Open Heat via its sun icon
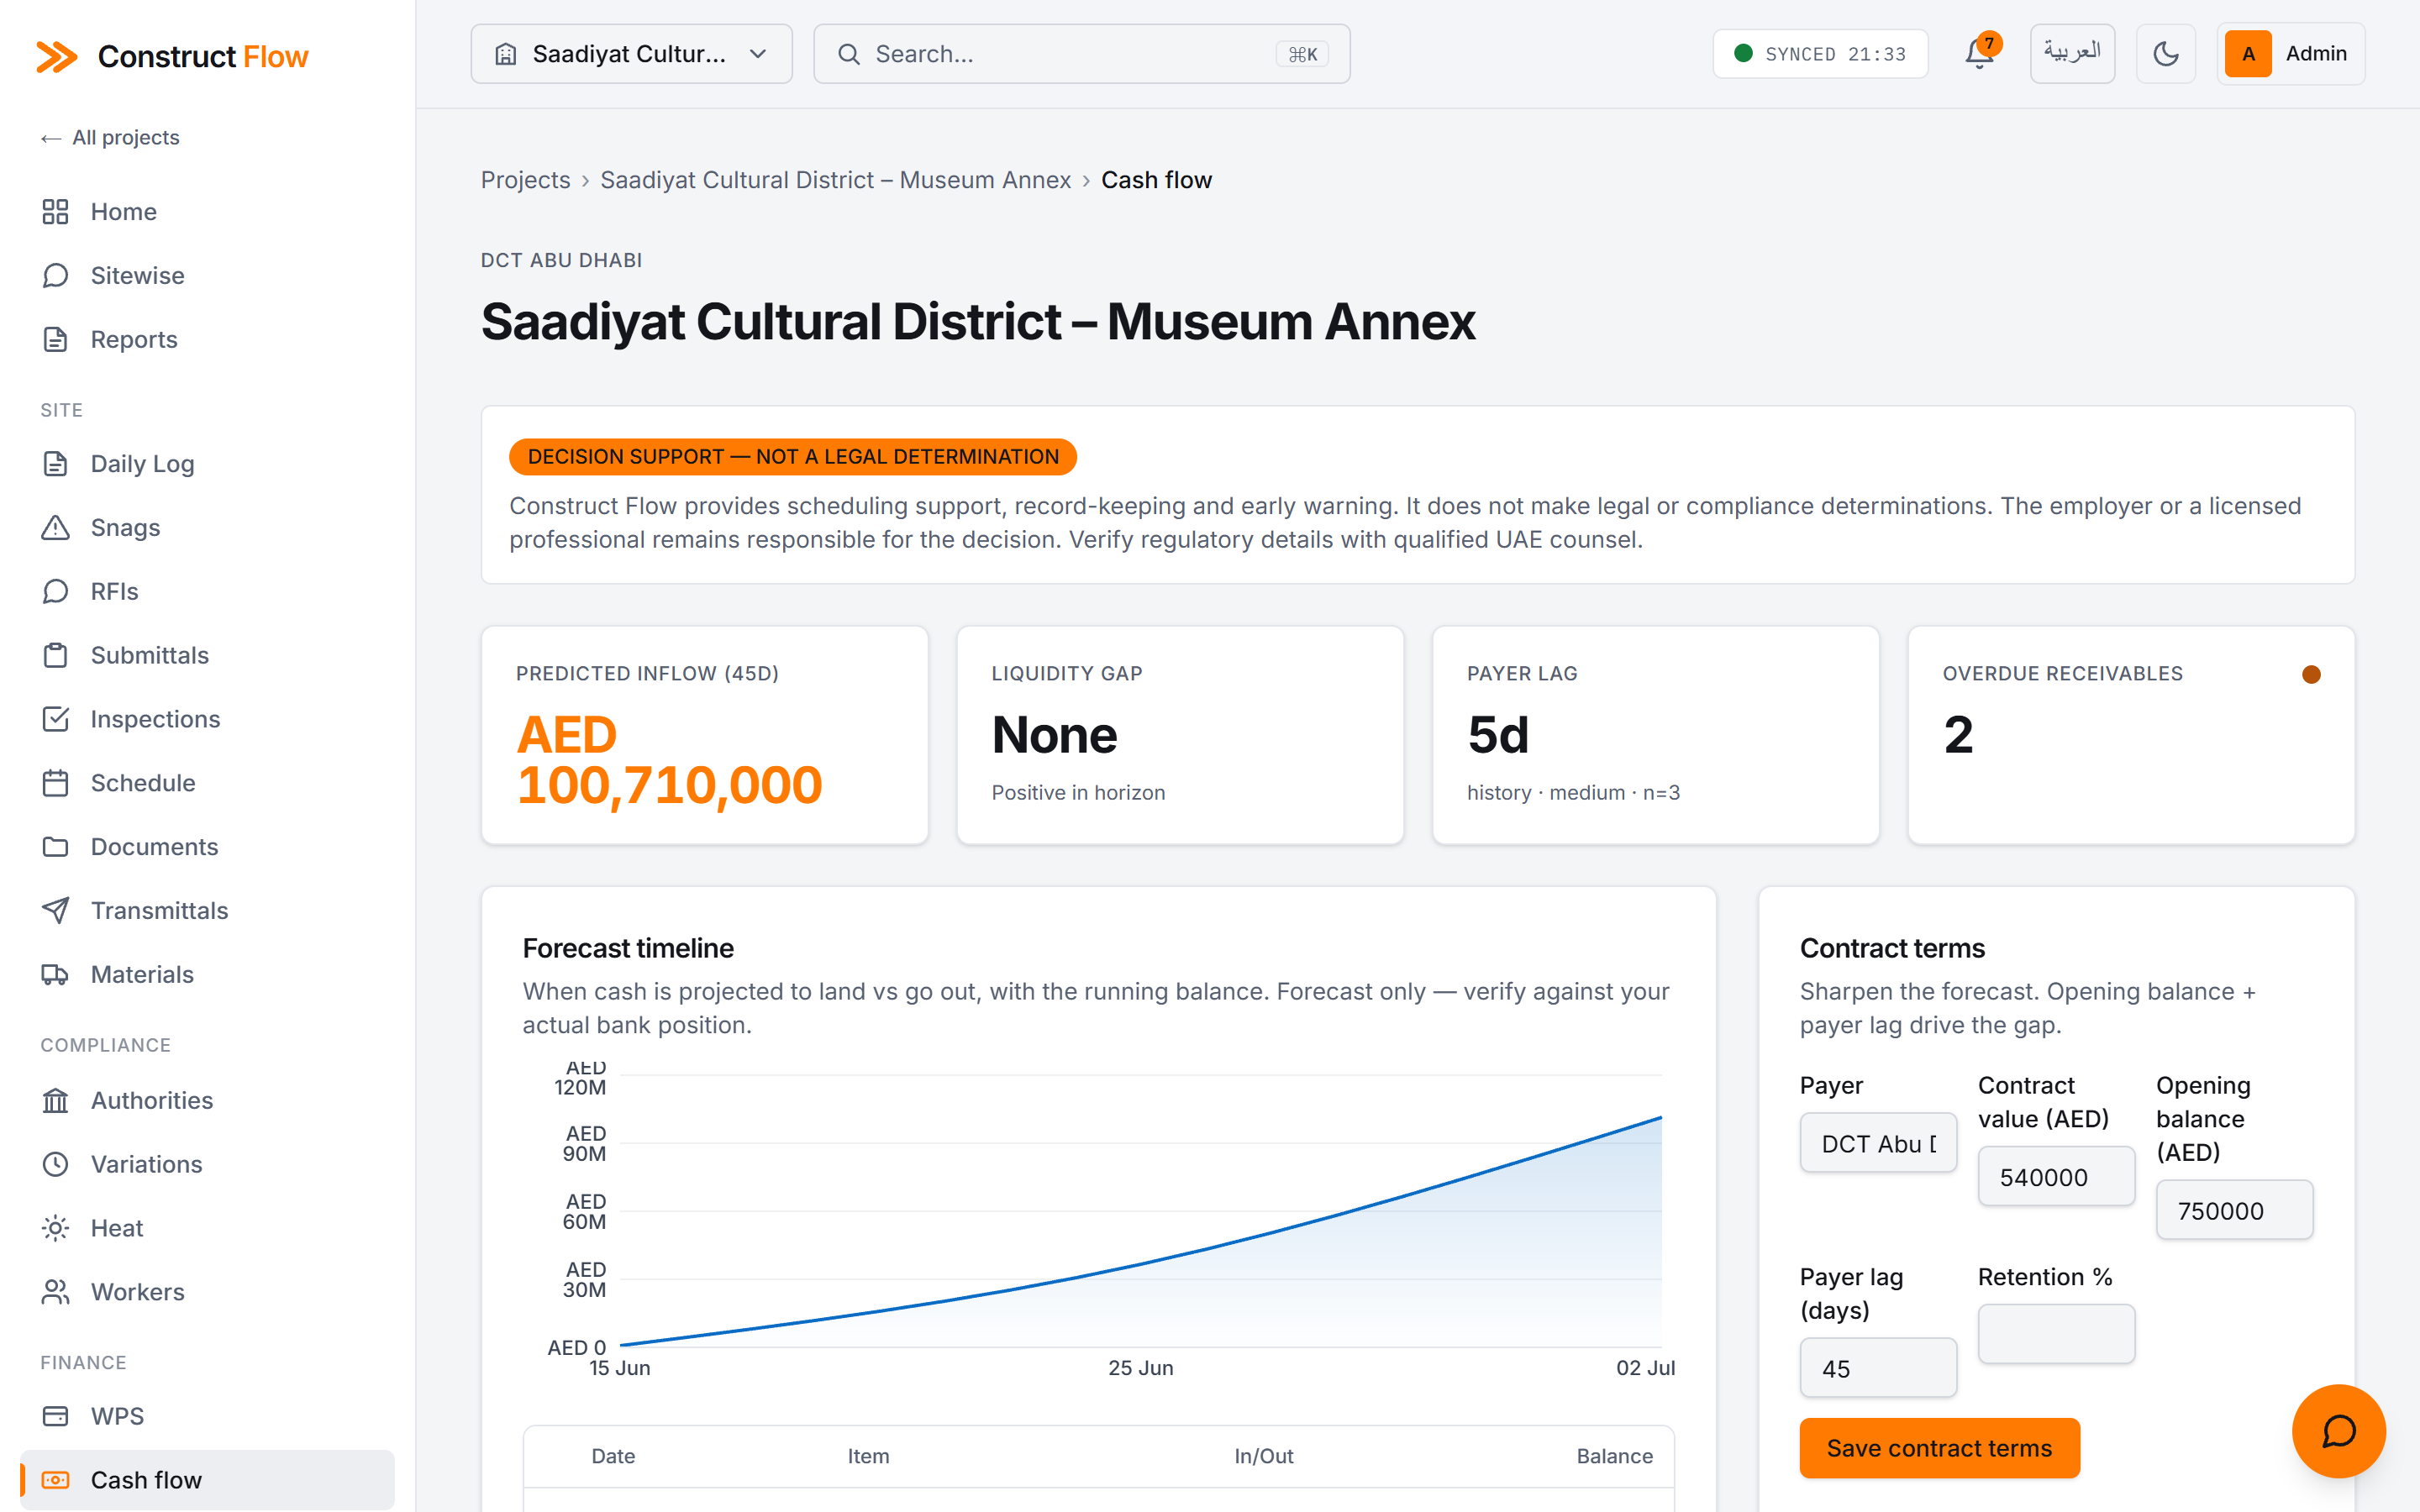2420x1512 pixels. [55, 1229]
